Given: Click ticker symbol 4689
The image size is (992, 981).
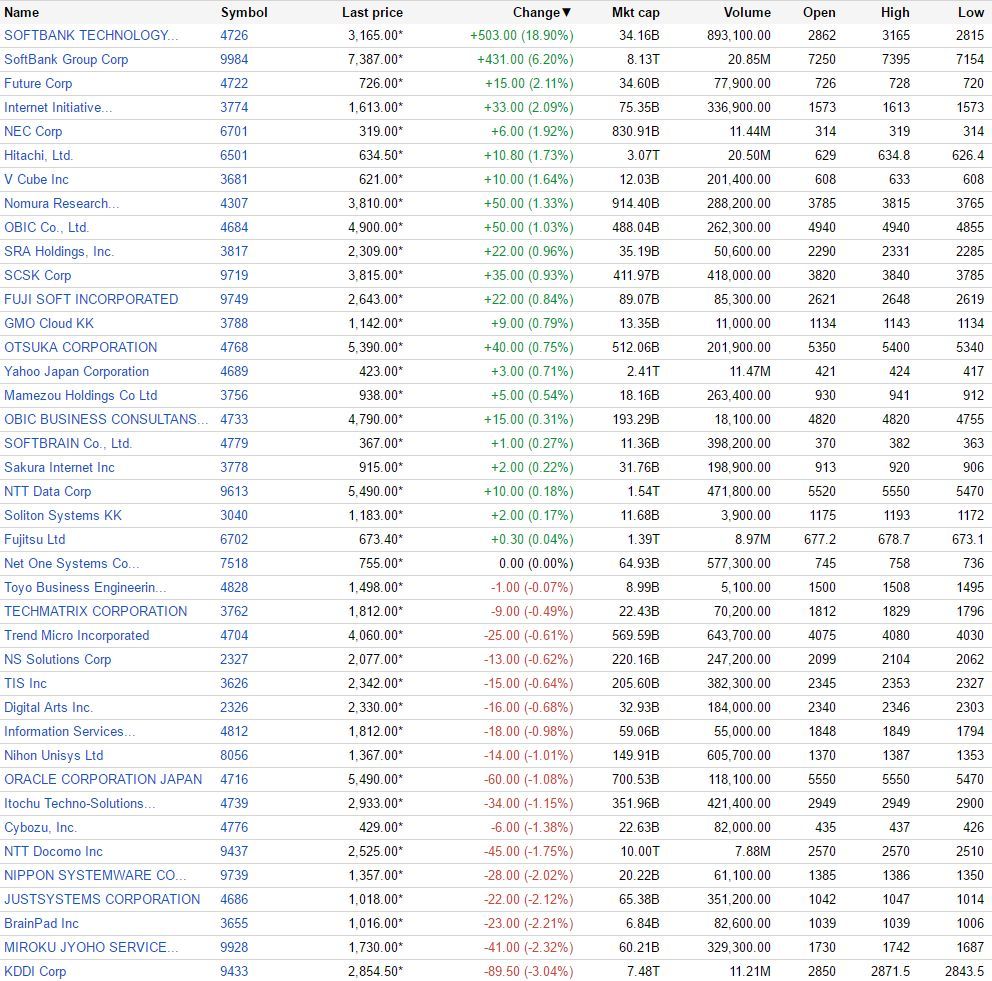Looking at the screenshot, I should [234, 371].
